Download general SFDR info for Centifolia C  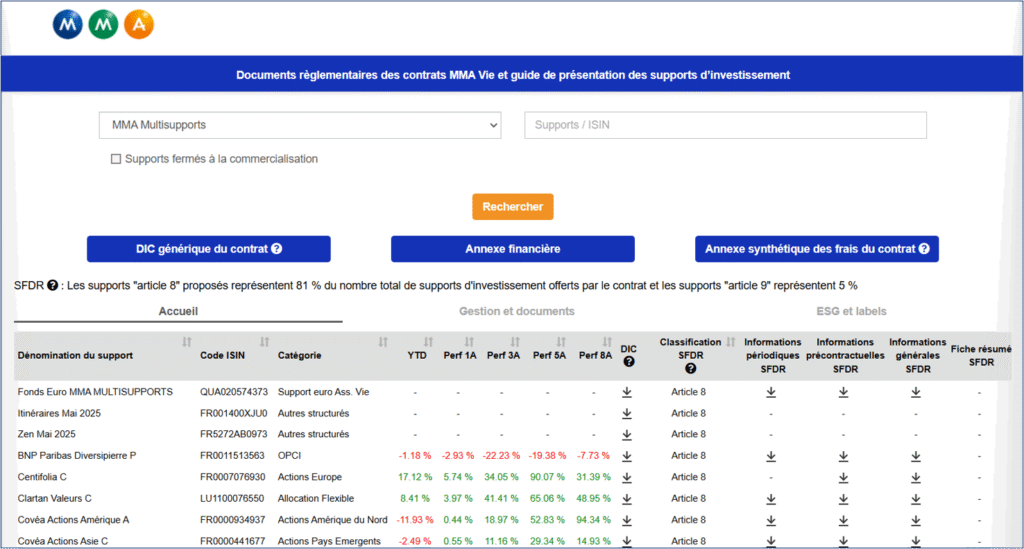[x=916, y=478]
